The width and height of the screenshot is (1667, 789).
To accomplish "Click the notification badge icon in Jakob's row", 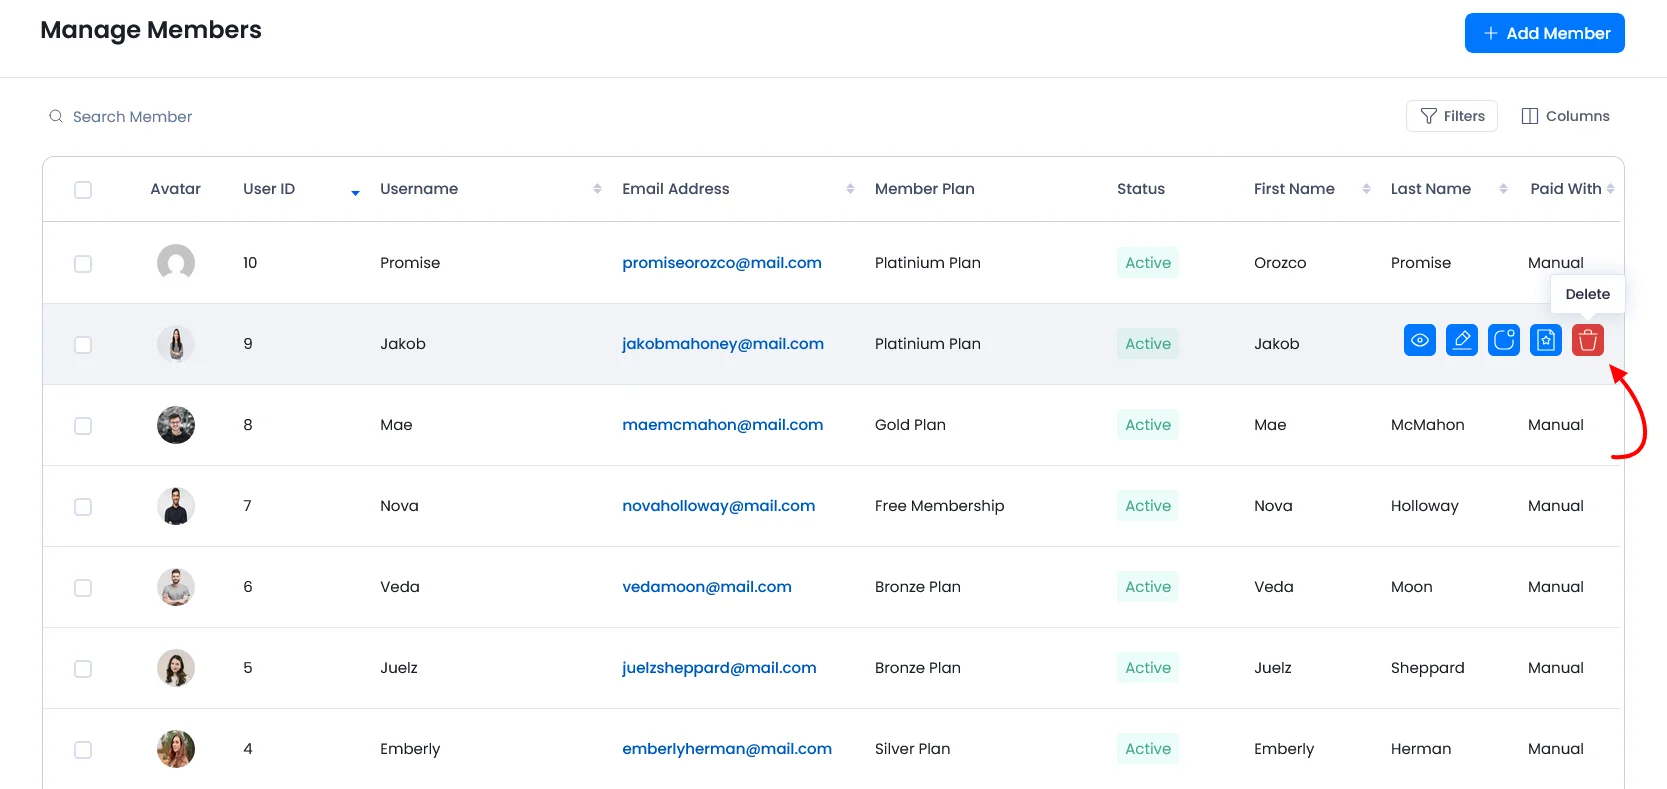I will (x=1503, y=340).
